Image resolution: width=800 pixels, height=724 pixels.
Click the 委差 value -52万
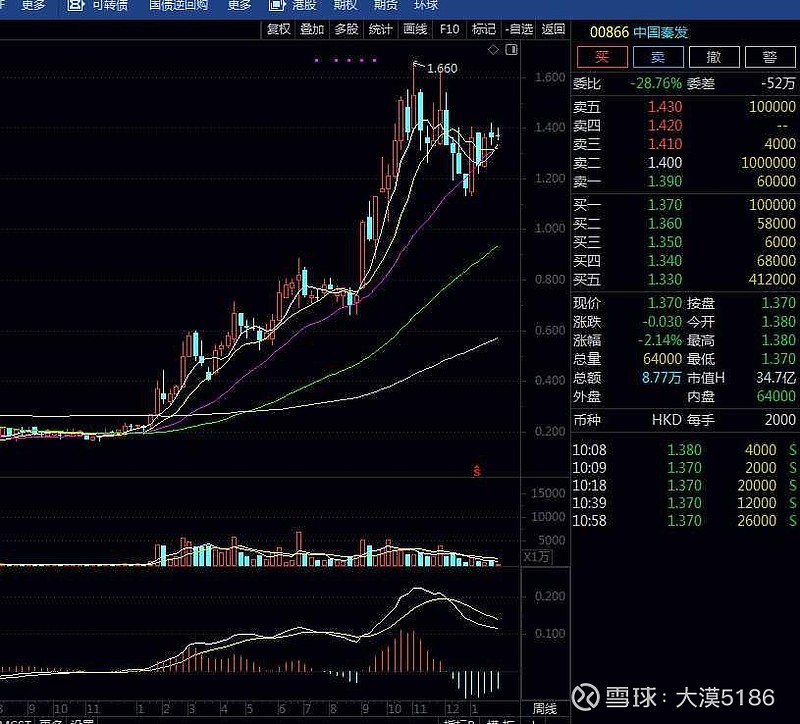coord(778,84)
